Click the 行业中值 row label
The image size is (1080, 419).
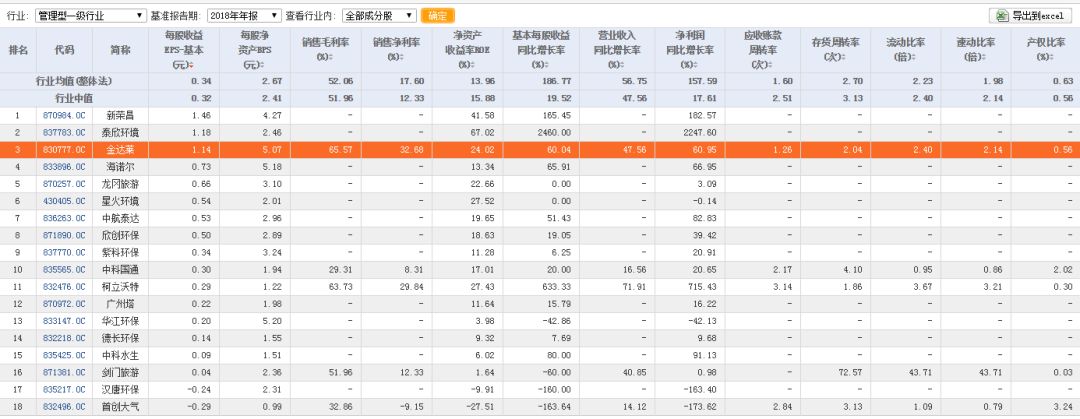pos(74,99)
